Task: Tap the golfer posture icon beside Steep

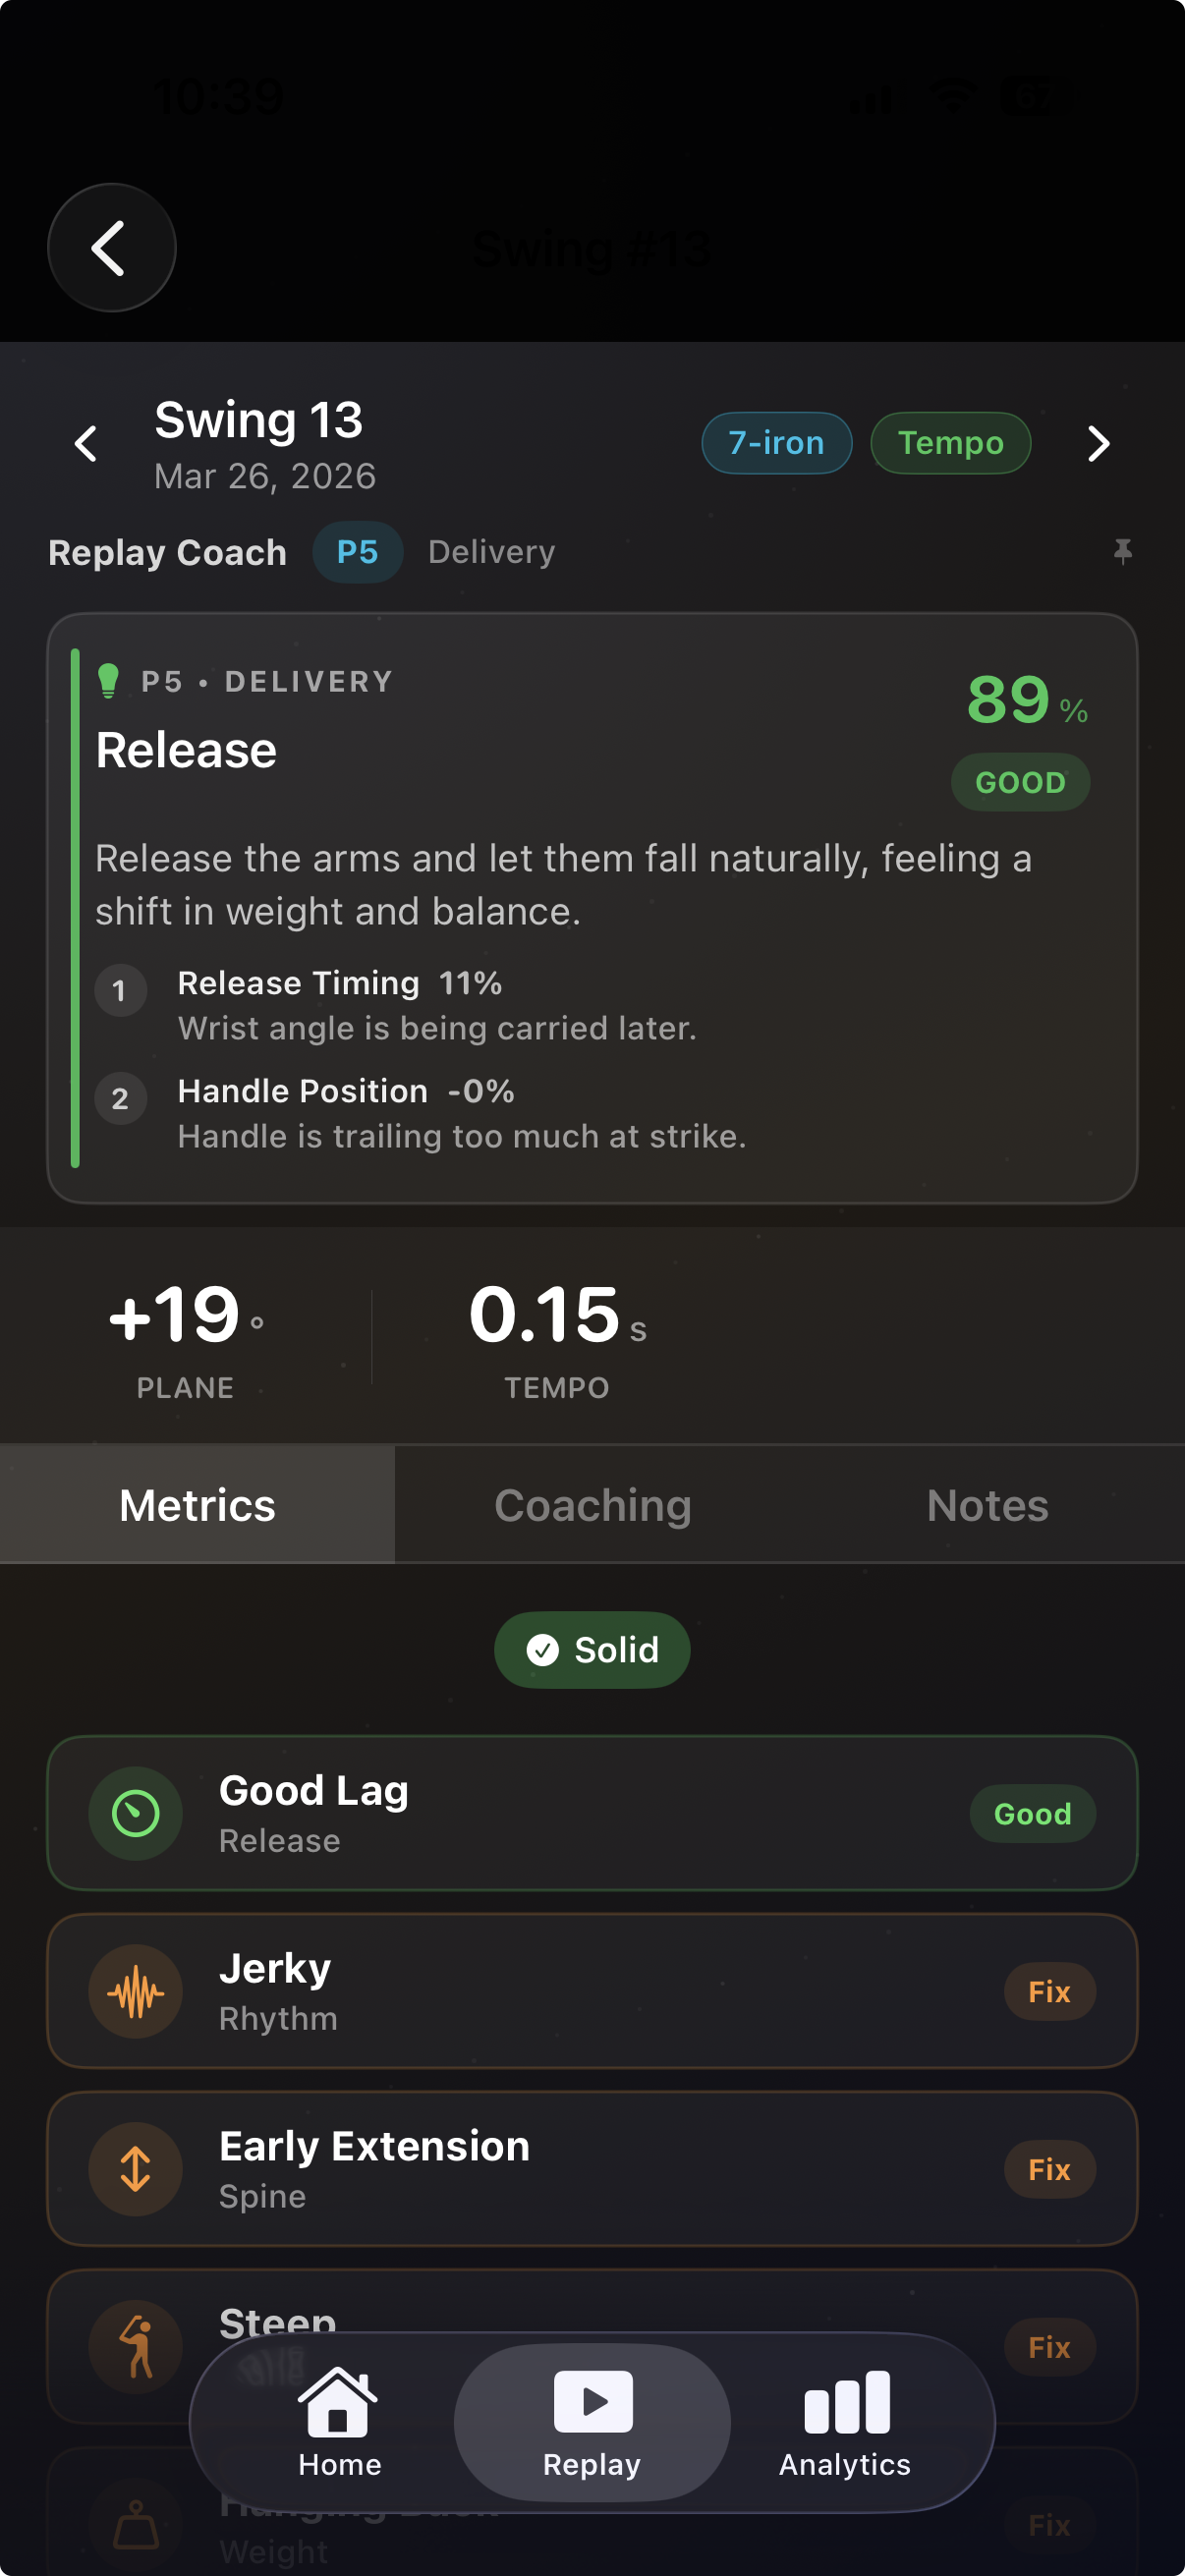Action: [x=135, y=2345]
